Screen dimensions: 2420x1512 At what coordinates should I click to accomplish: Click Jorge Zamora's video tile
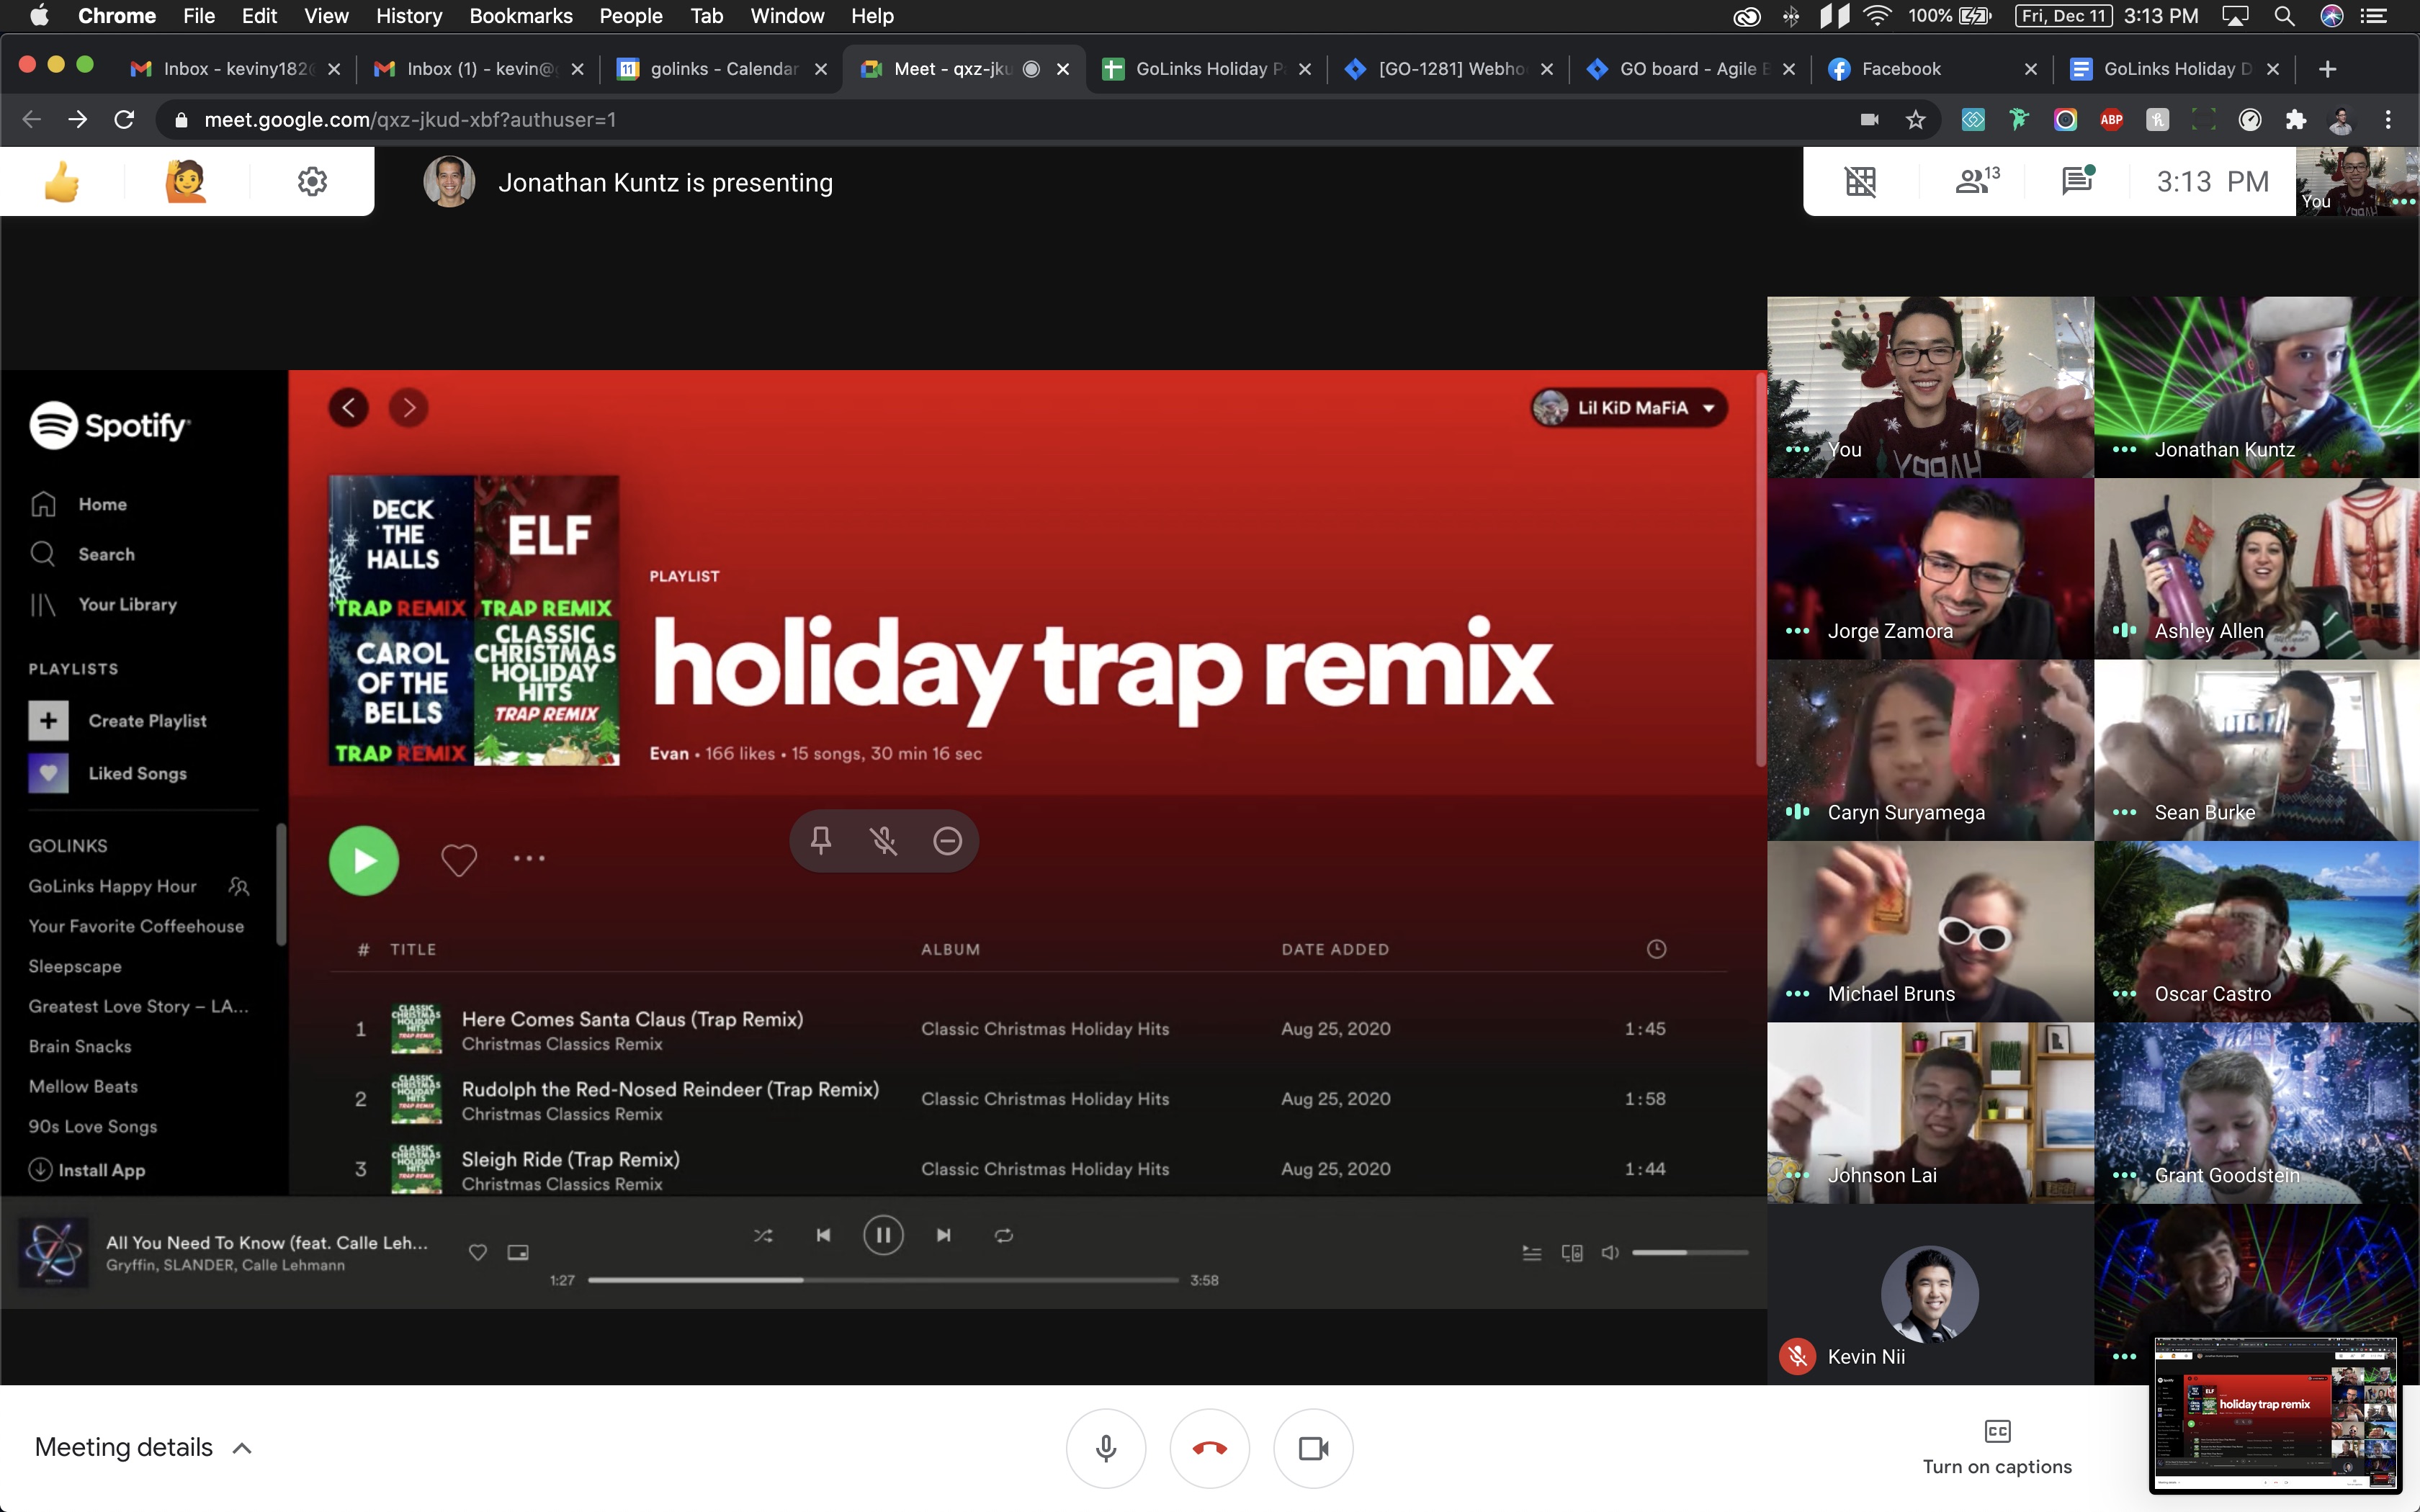coord(1930,568)
